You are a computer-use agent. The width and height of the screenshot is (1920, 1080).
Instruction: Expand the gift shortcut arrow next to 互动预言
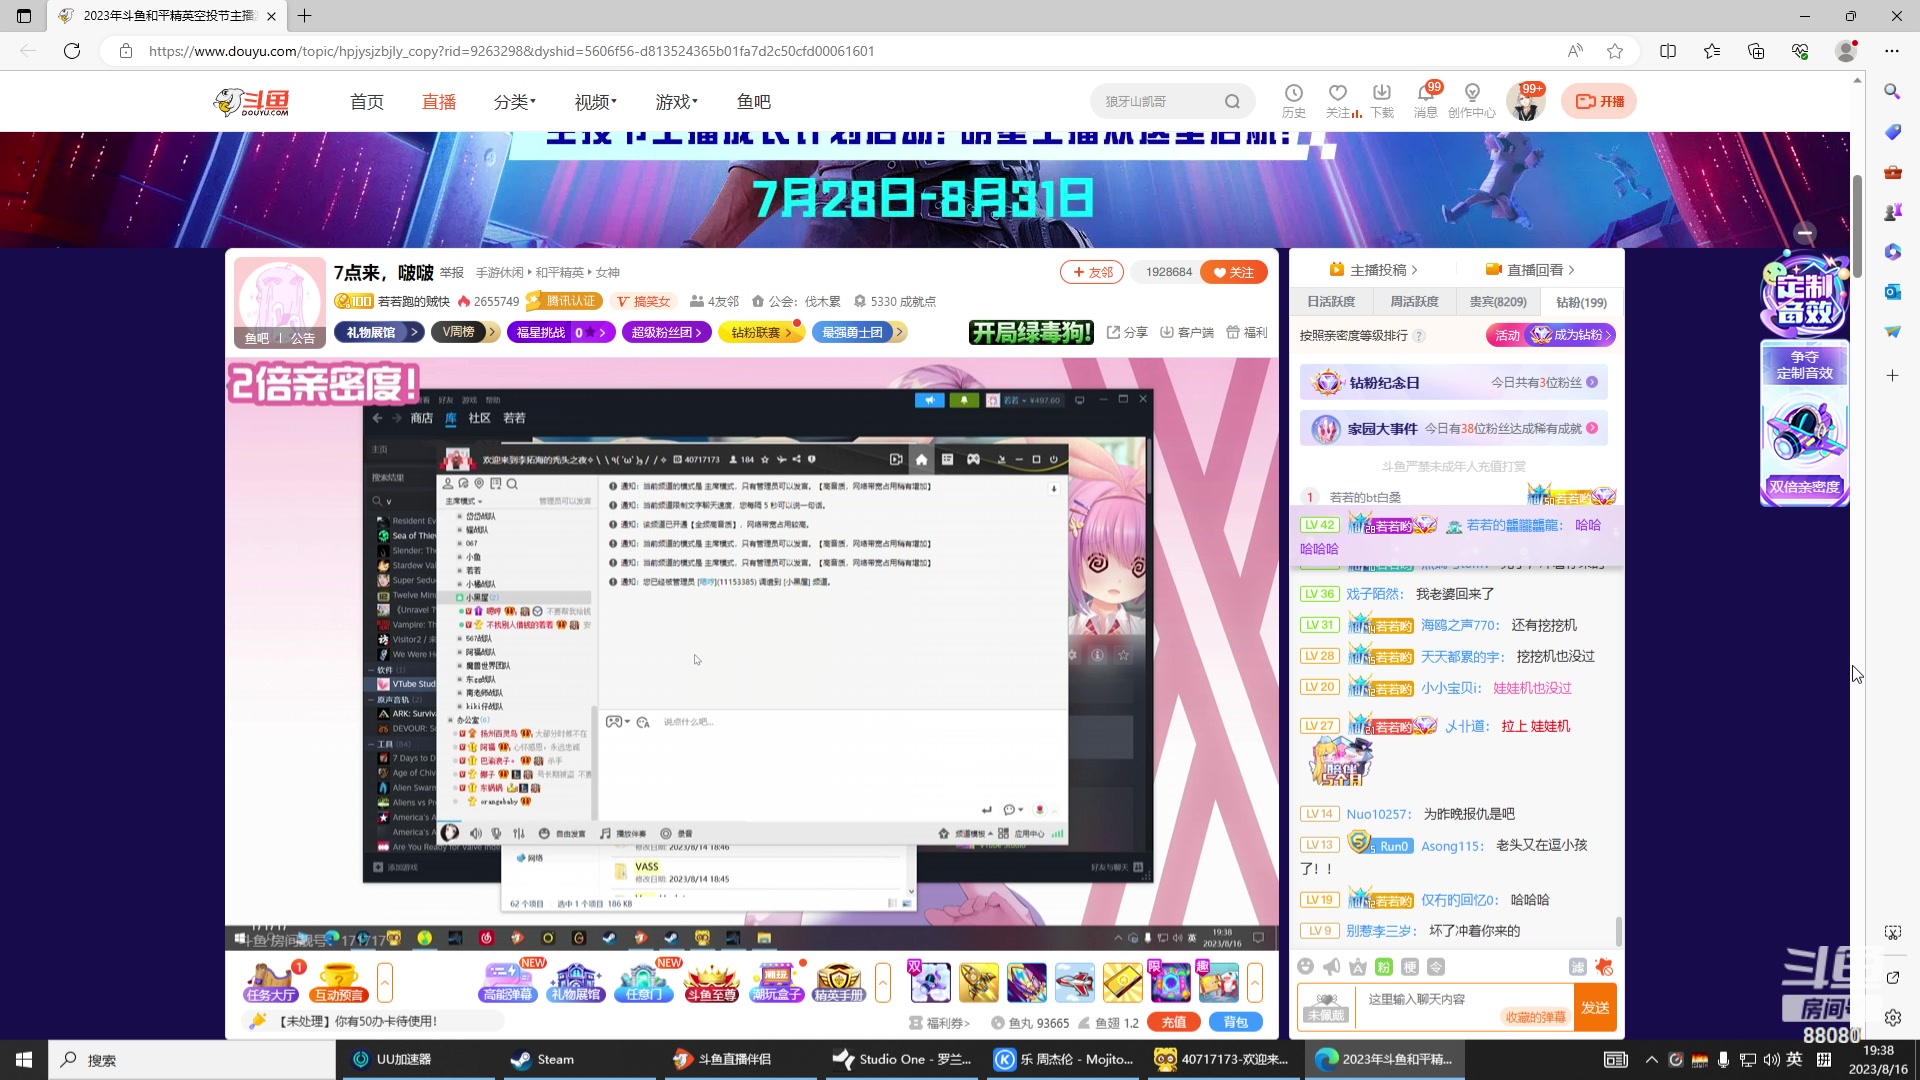pyautogui.click(x=387, y=983)
